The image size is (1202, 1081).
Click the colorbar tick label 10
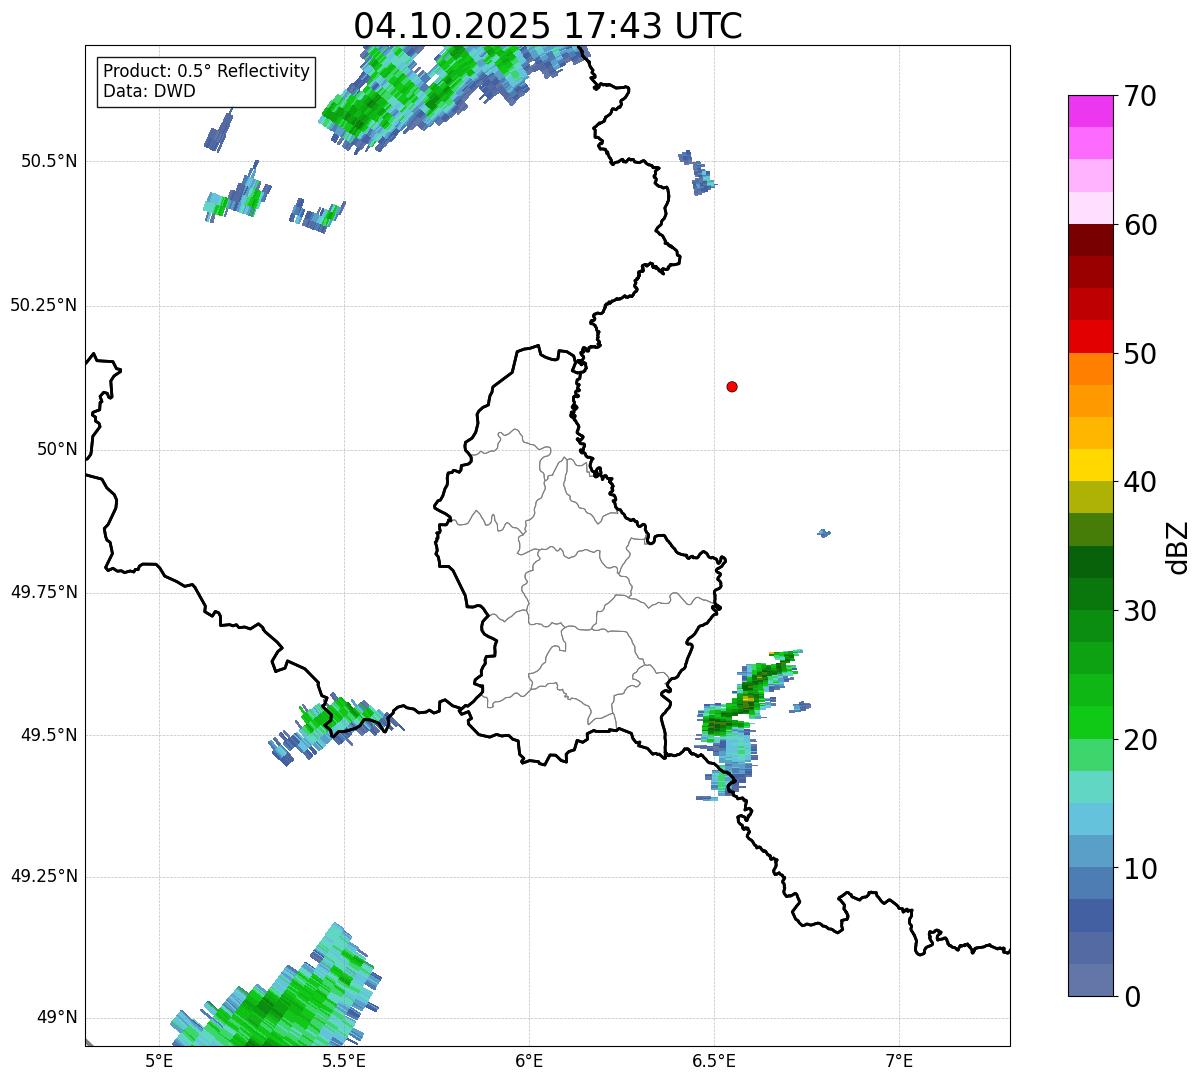point(1140,869)
